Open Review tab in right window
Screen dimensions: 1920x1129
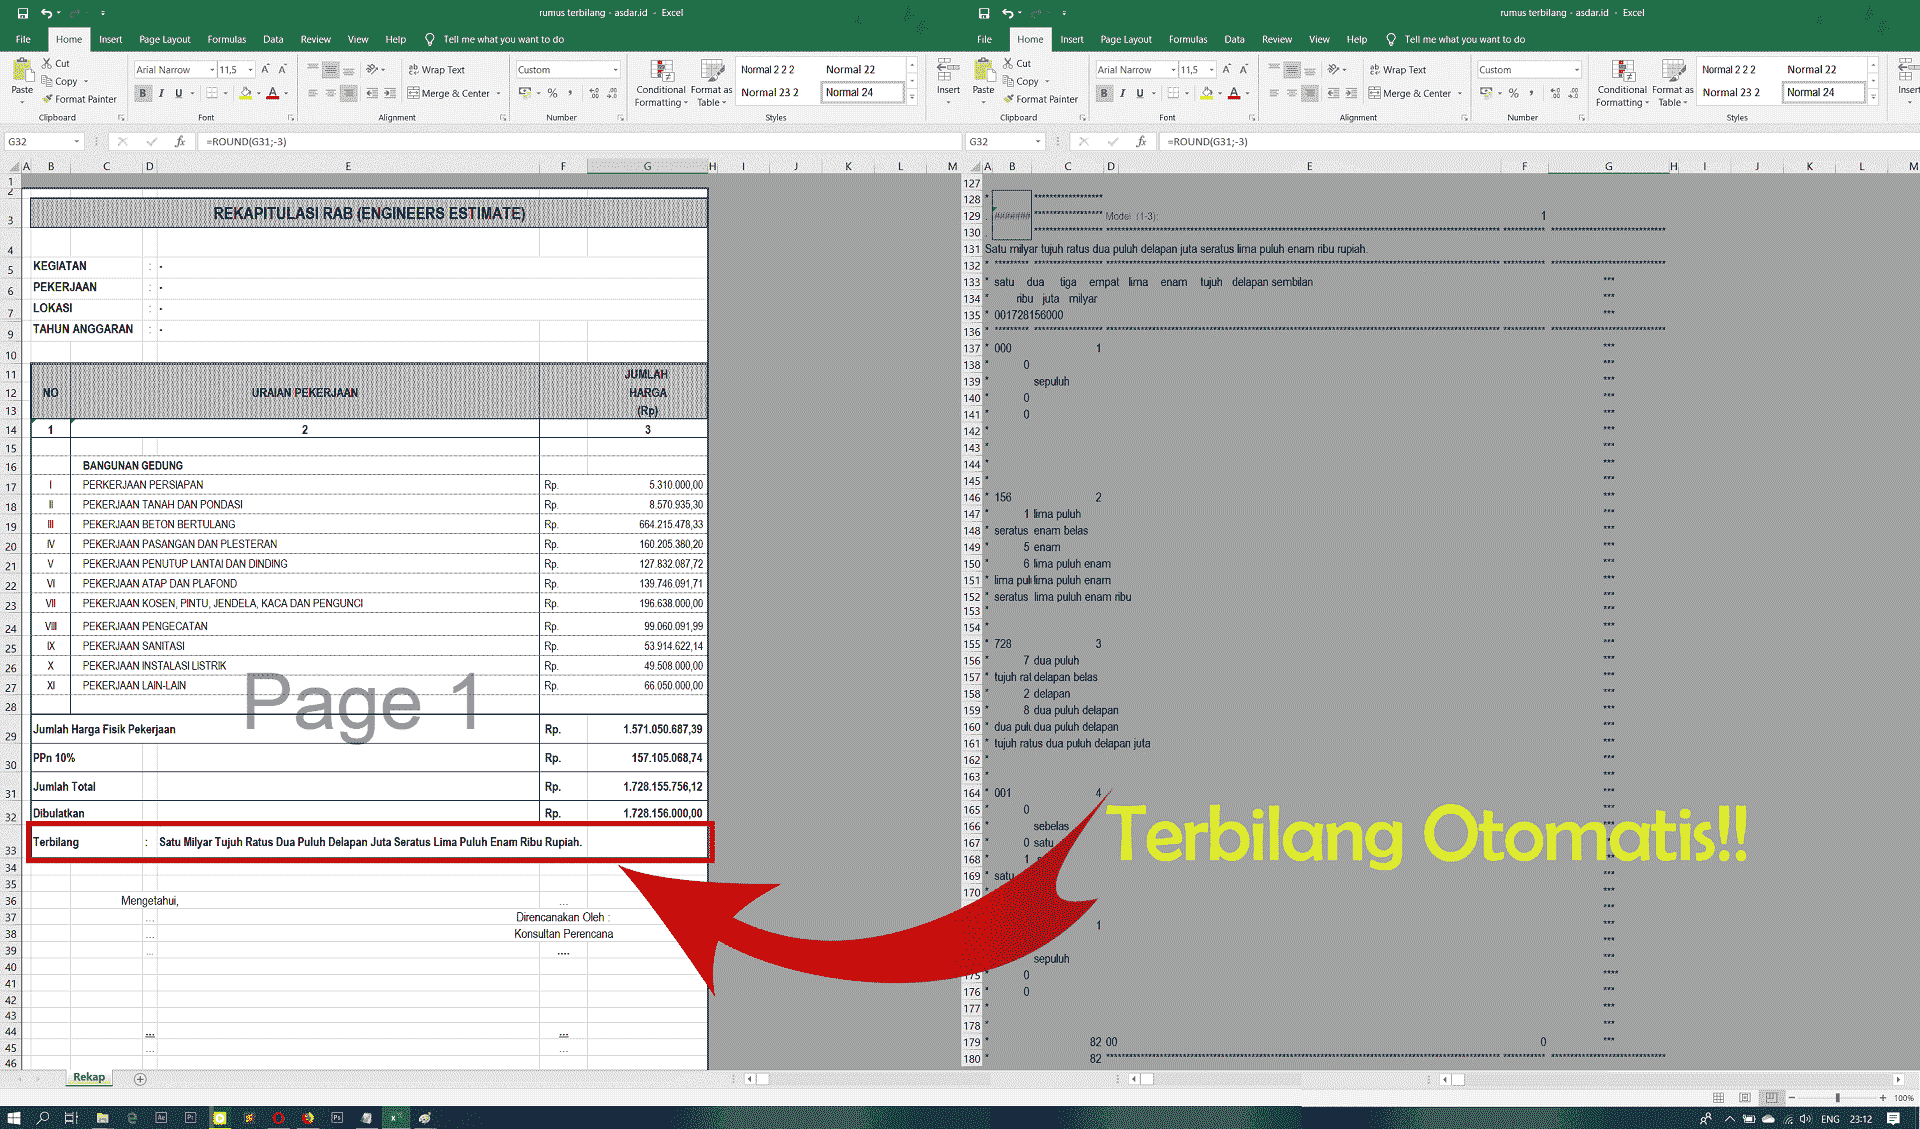click(x=1276, y=39)
